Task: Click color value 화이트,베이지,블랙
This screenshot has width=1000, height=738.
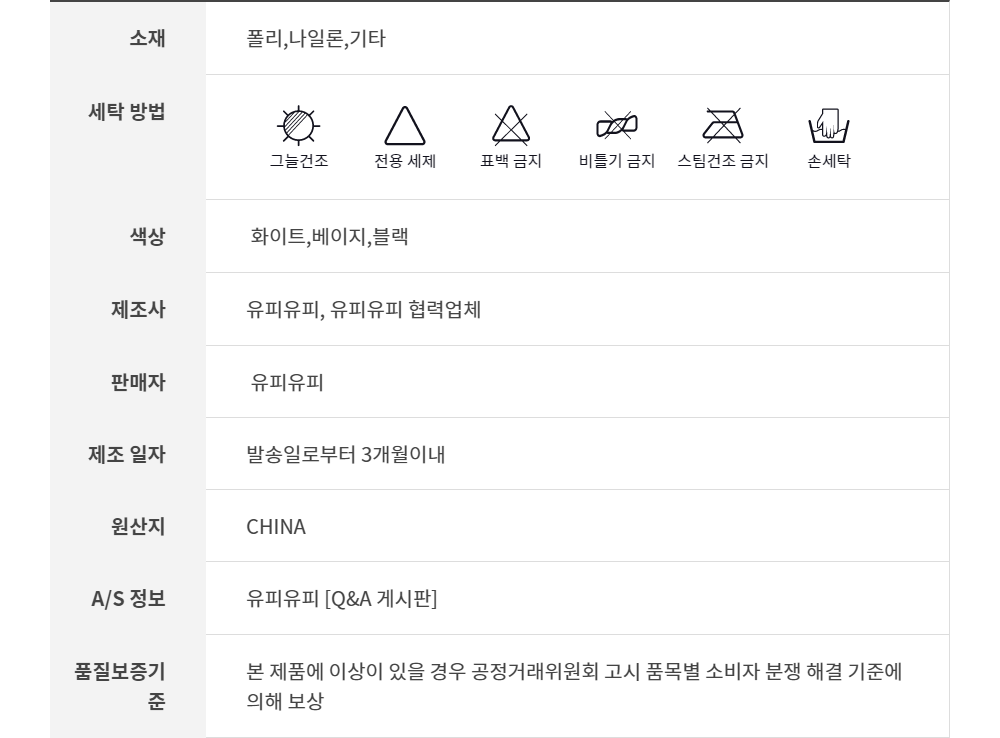Action: [329, 237]
